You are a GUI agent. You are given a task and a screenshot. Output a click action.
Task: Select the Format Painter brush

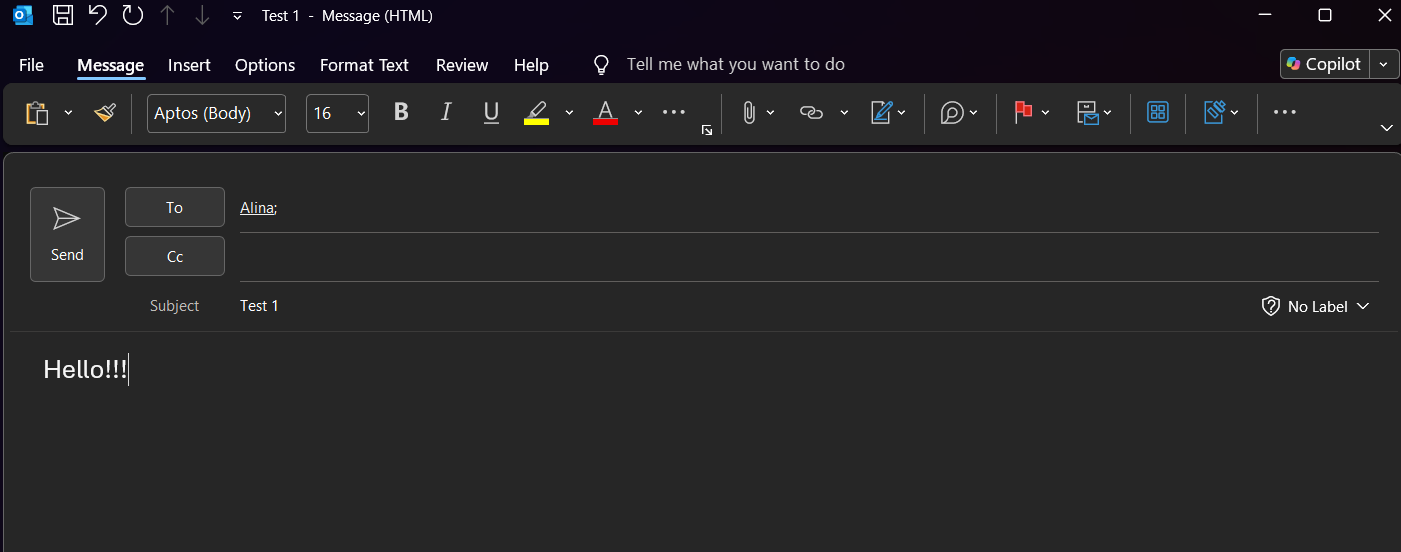pos(105,113)
